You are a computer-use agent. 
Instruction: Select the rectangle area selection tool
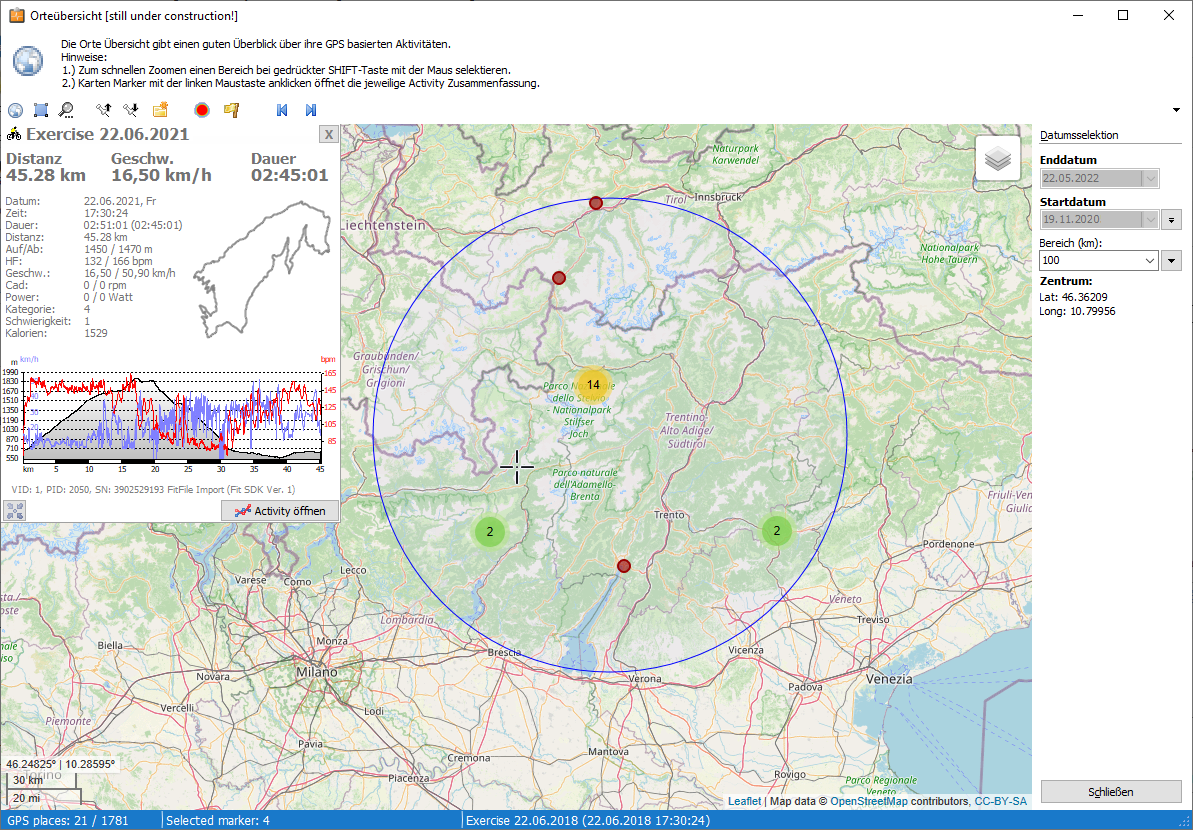tap(41, 110)
